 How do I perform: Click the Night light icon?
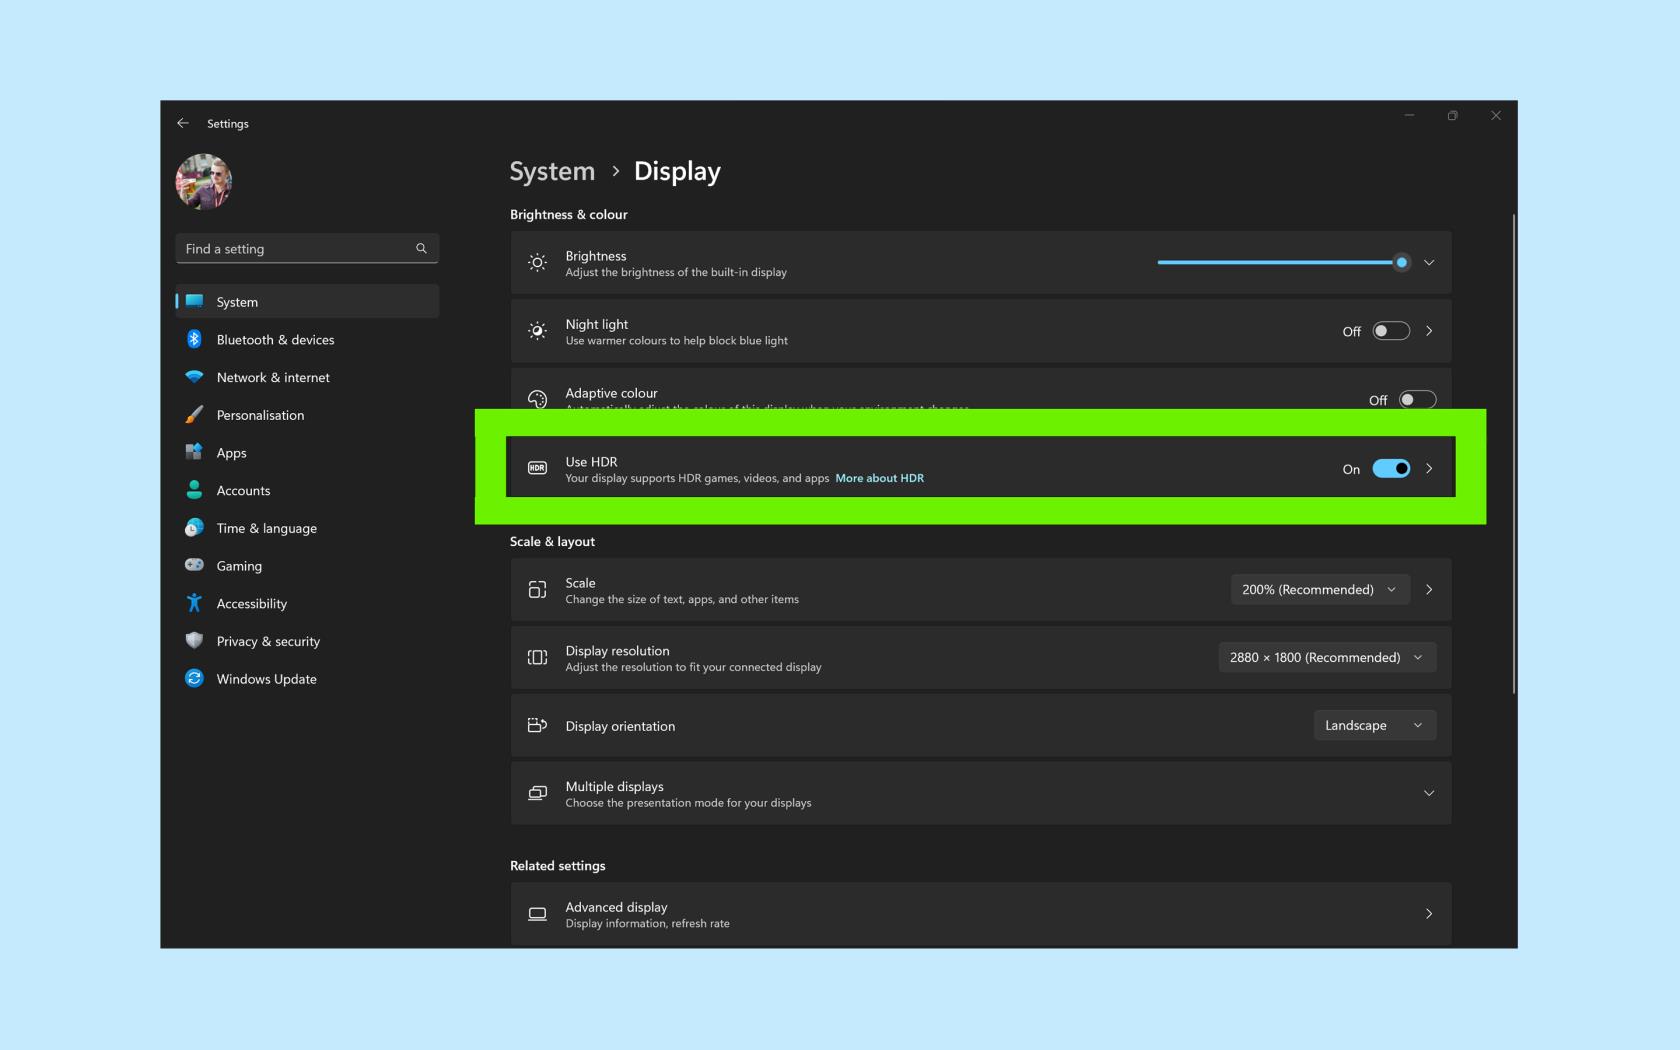click(x=537, y=331)
